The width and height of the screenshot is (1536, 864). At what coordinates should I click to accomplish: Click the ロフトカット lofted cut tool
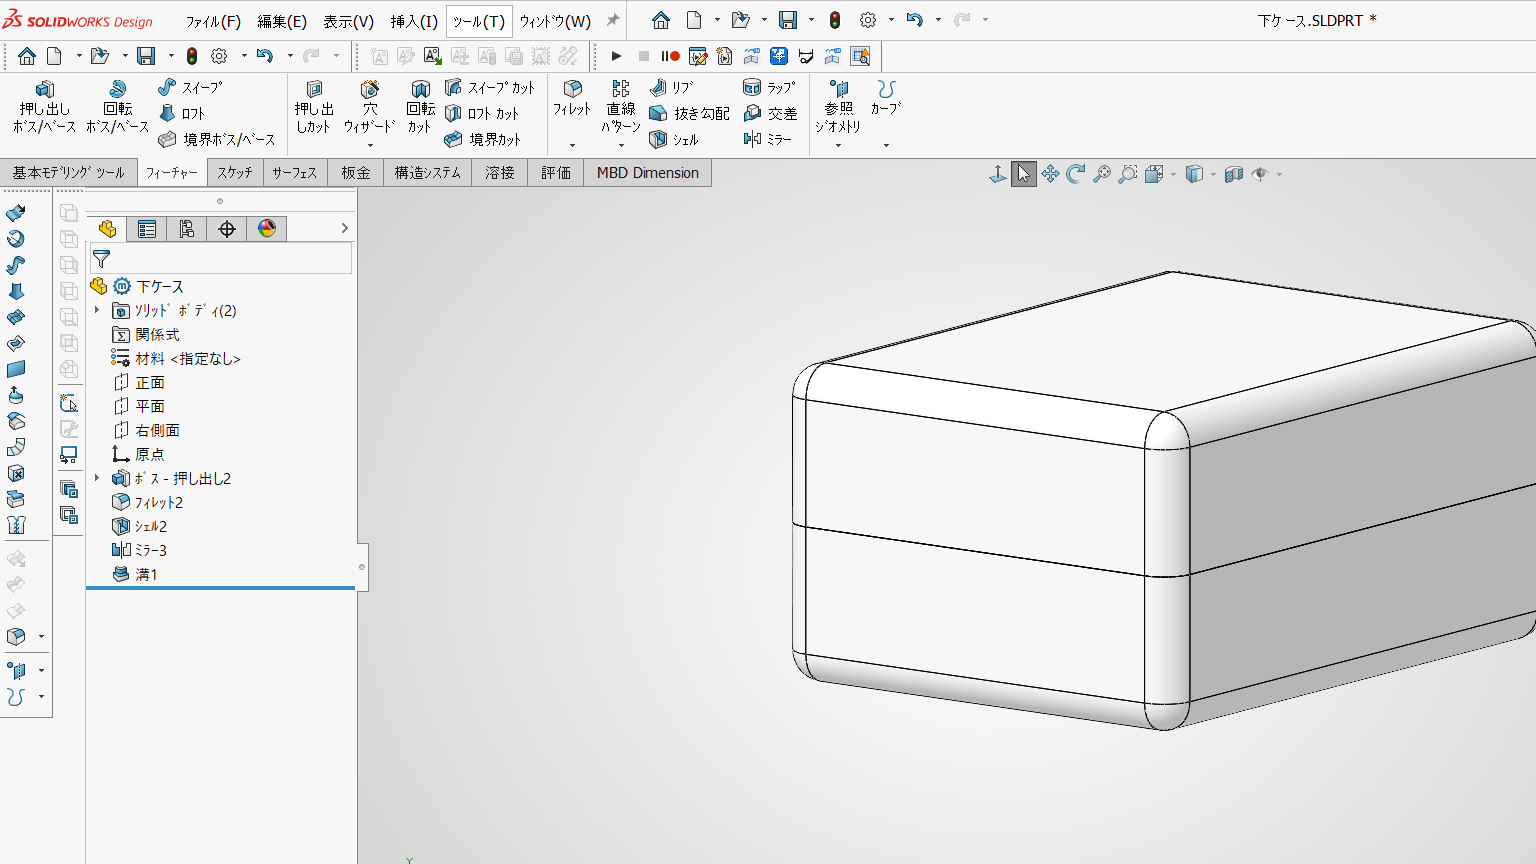coord(482,114)
